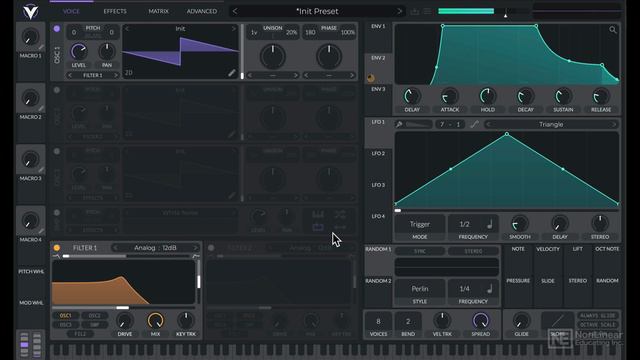Screen dimensions: 640x360
Task: Click the Macro 1 edit pencil icon
Action: [x=41, y=48]
